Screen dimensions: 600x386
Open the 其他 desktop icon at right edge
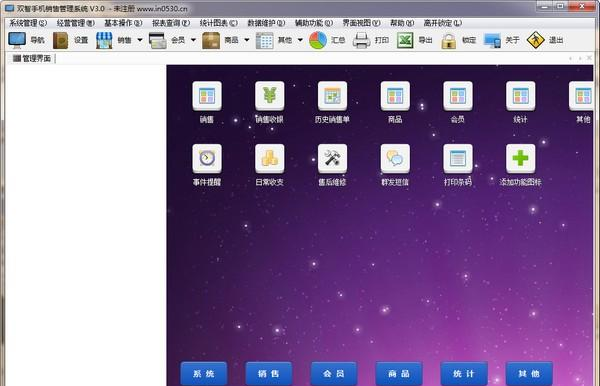(x=582, y=96)
